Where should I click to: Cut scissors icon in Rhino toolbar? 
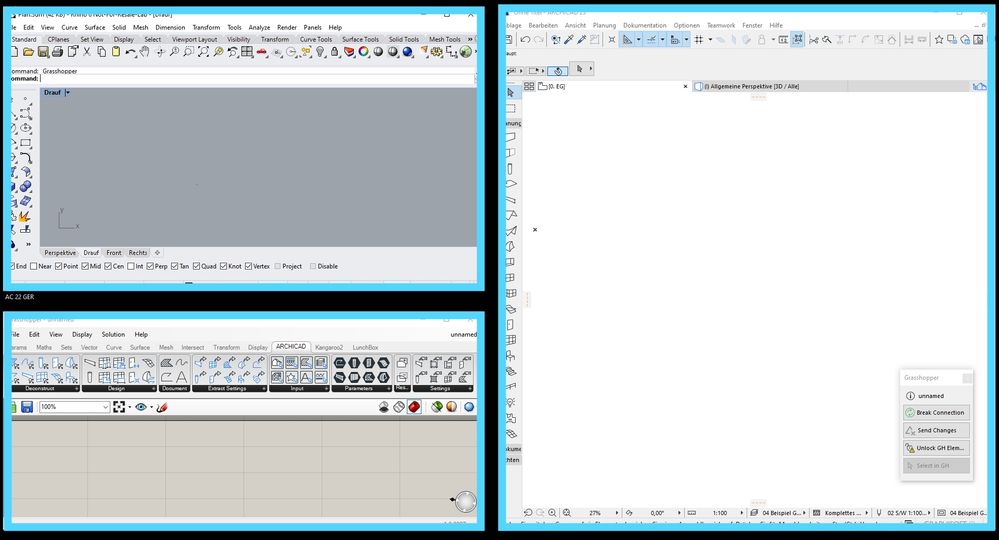[x=87, y=52]
